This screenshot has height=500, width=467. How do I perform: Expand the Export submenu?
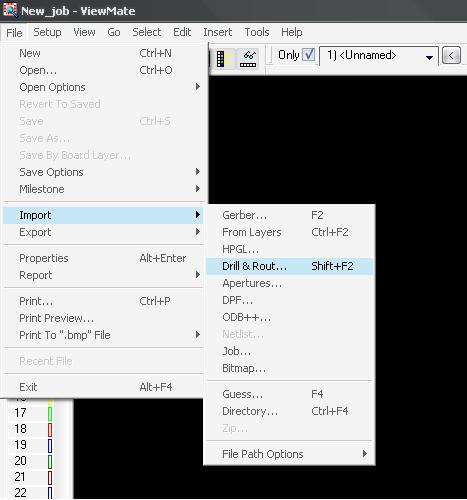coord(104,232)
